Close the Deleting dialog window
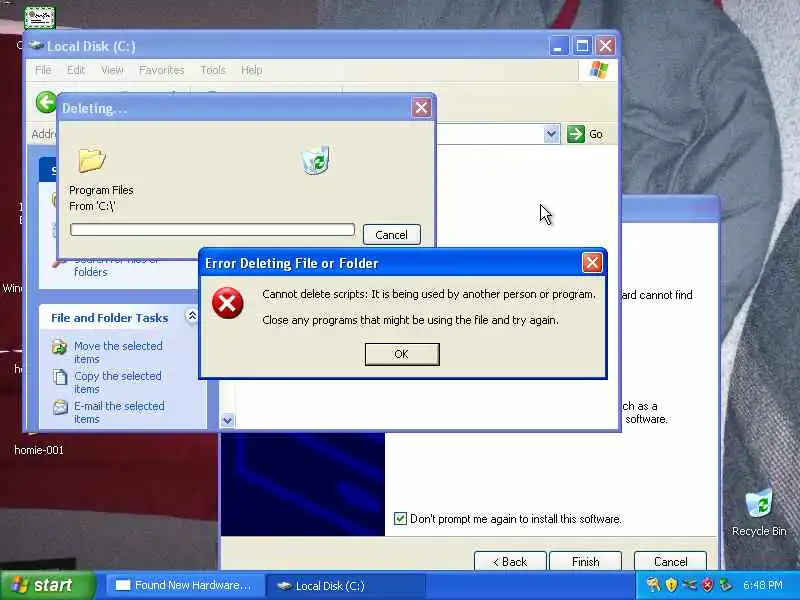Screen dimensions: 800x600 pyautogui.click(x=421, y=108)
